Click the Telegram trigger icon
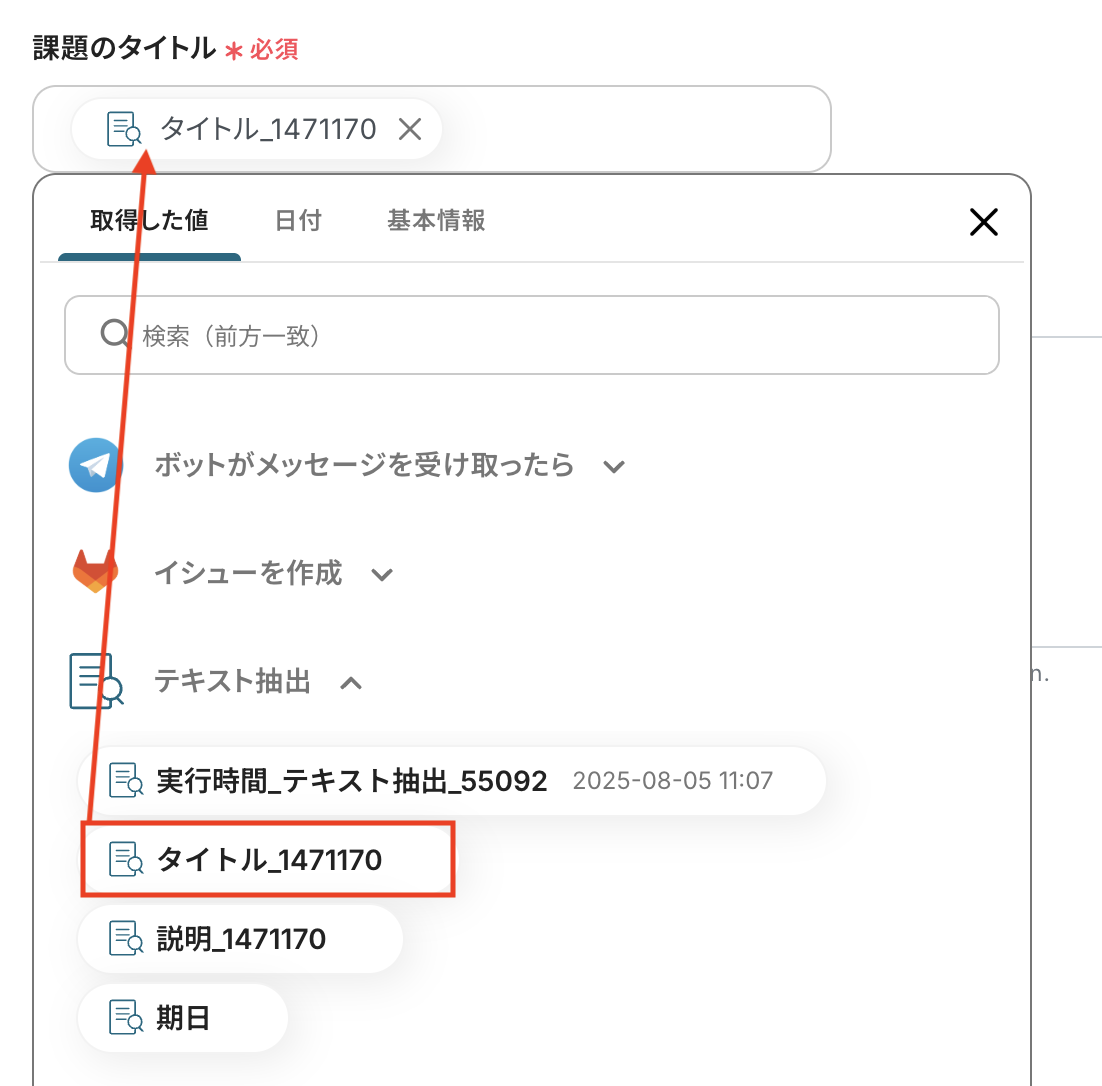This screenshot has width=1102, height=1086. coord(96,465)
